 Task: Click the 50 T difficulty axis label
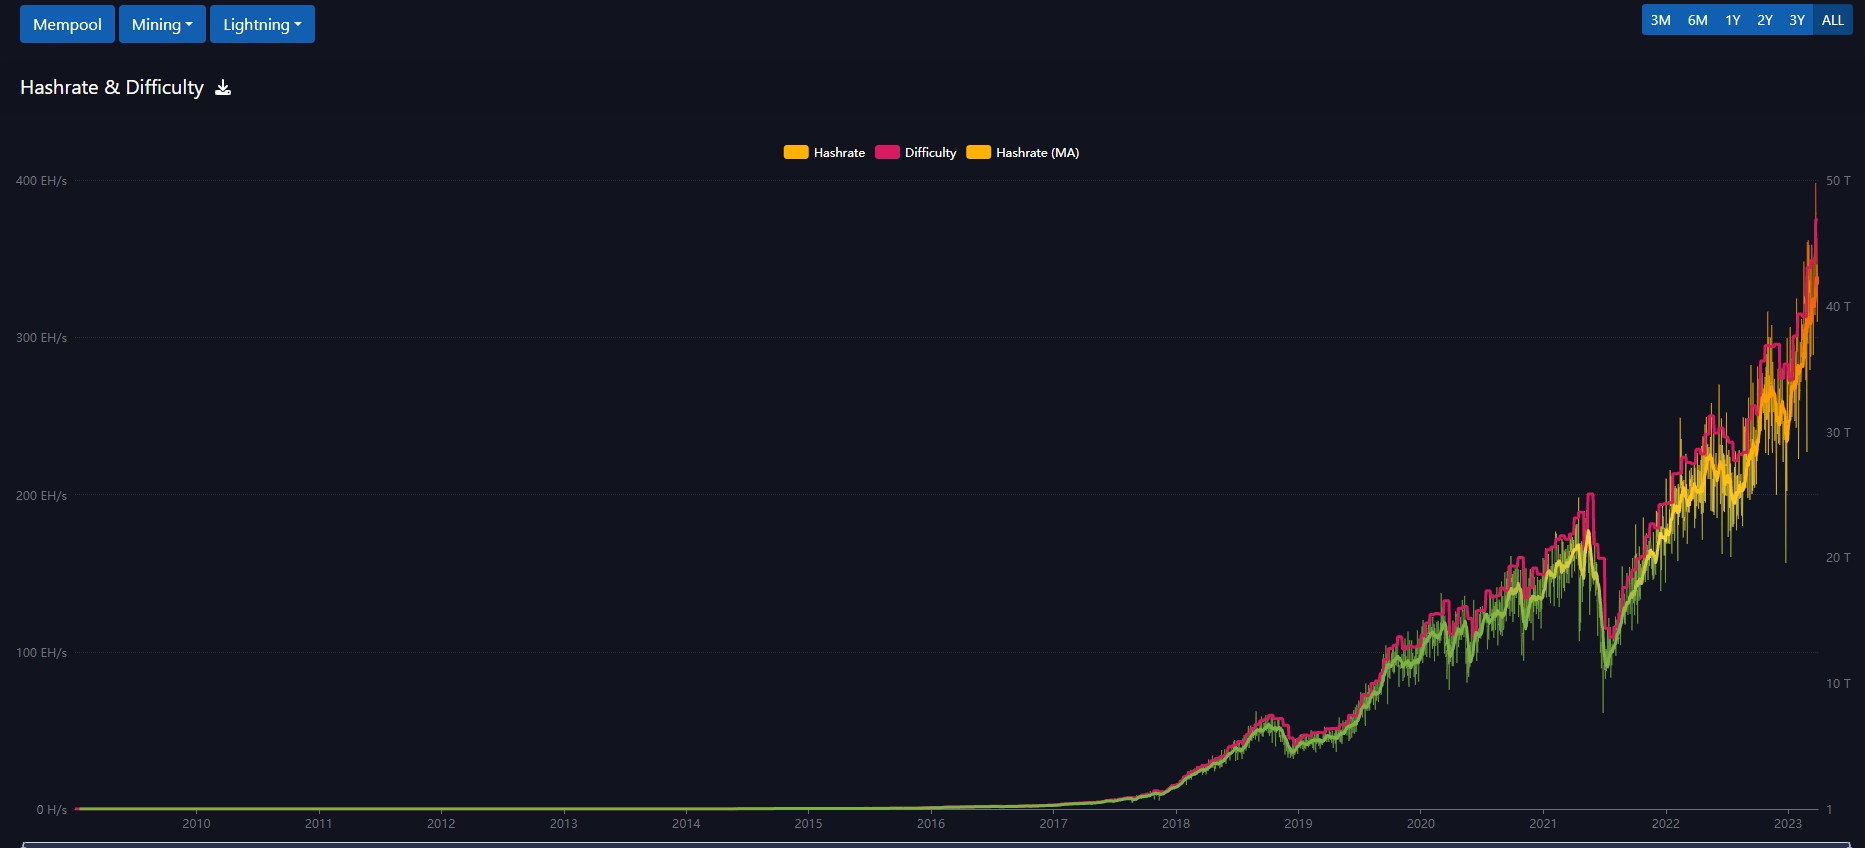1838,181
